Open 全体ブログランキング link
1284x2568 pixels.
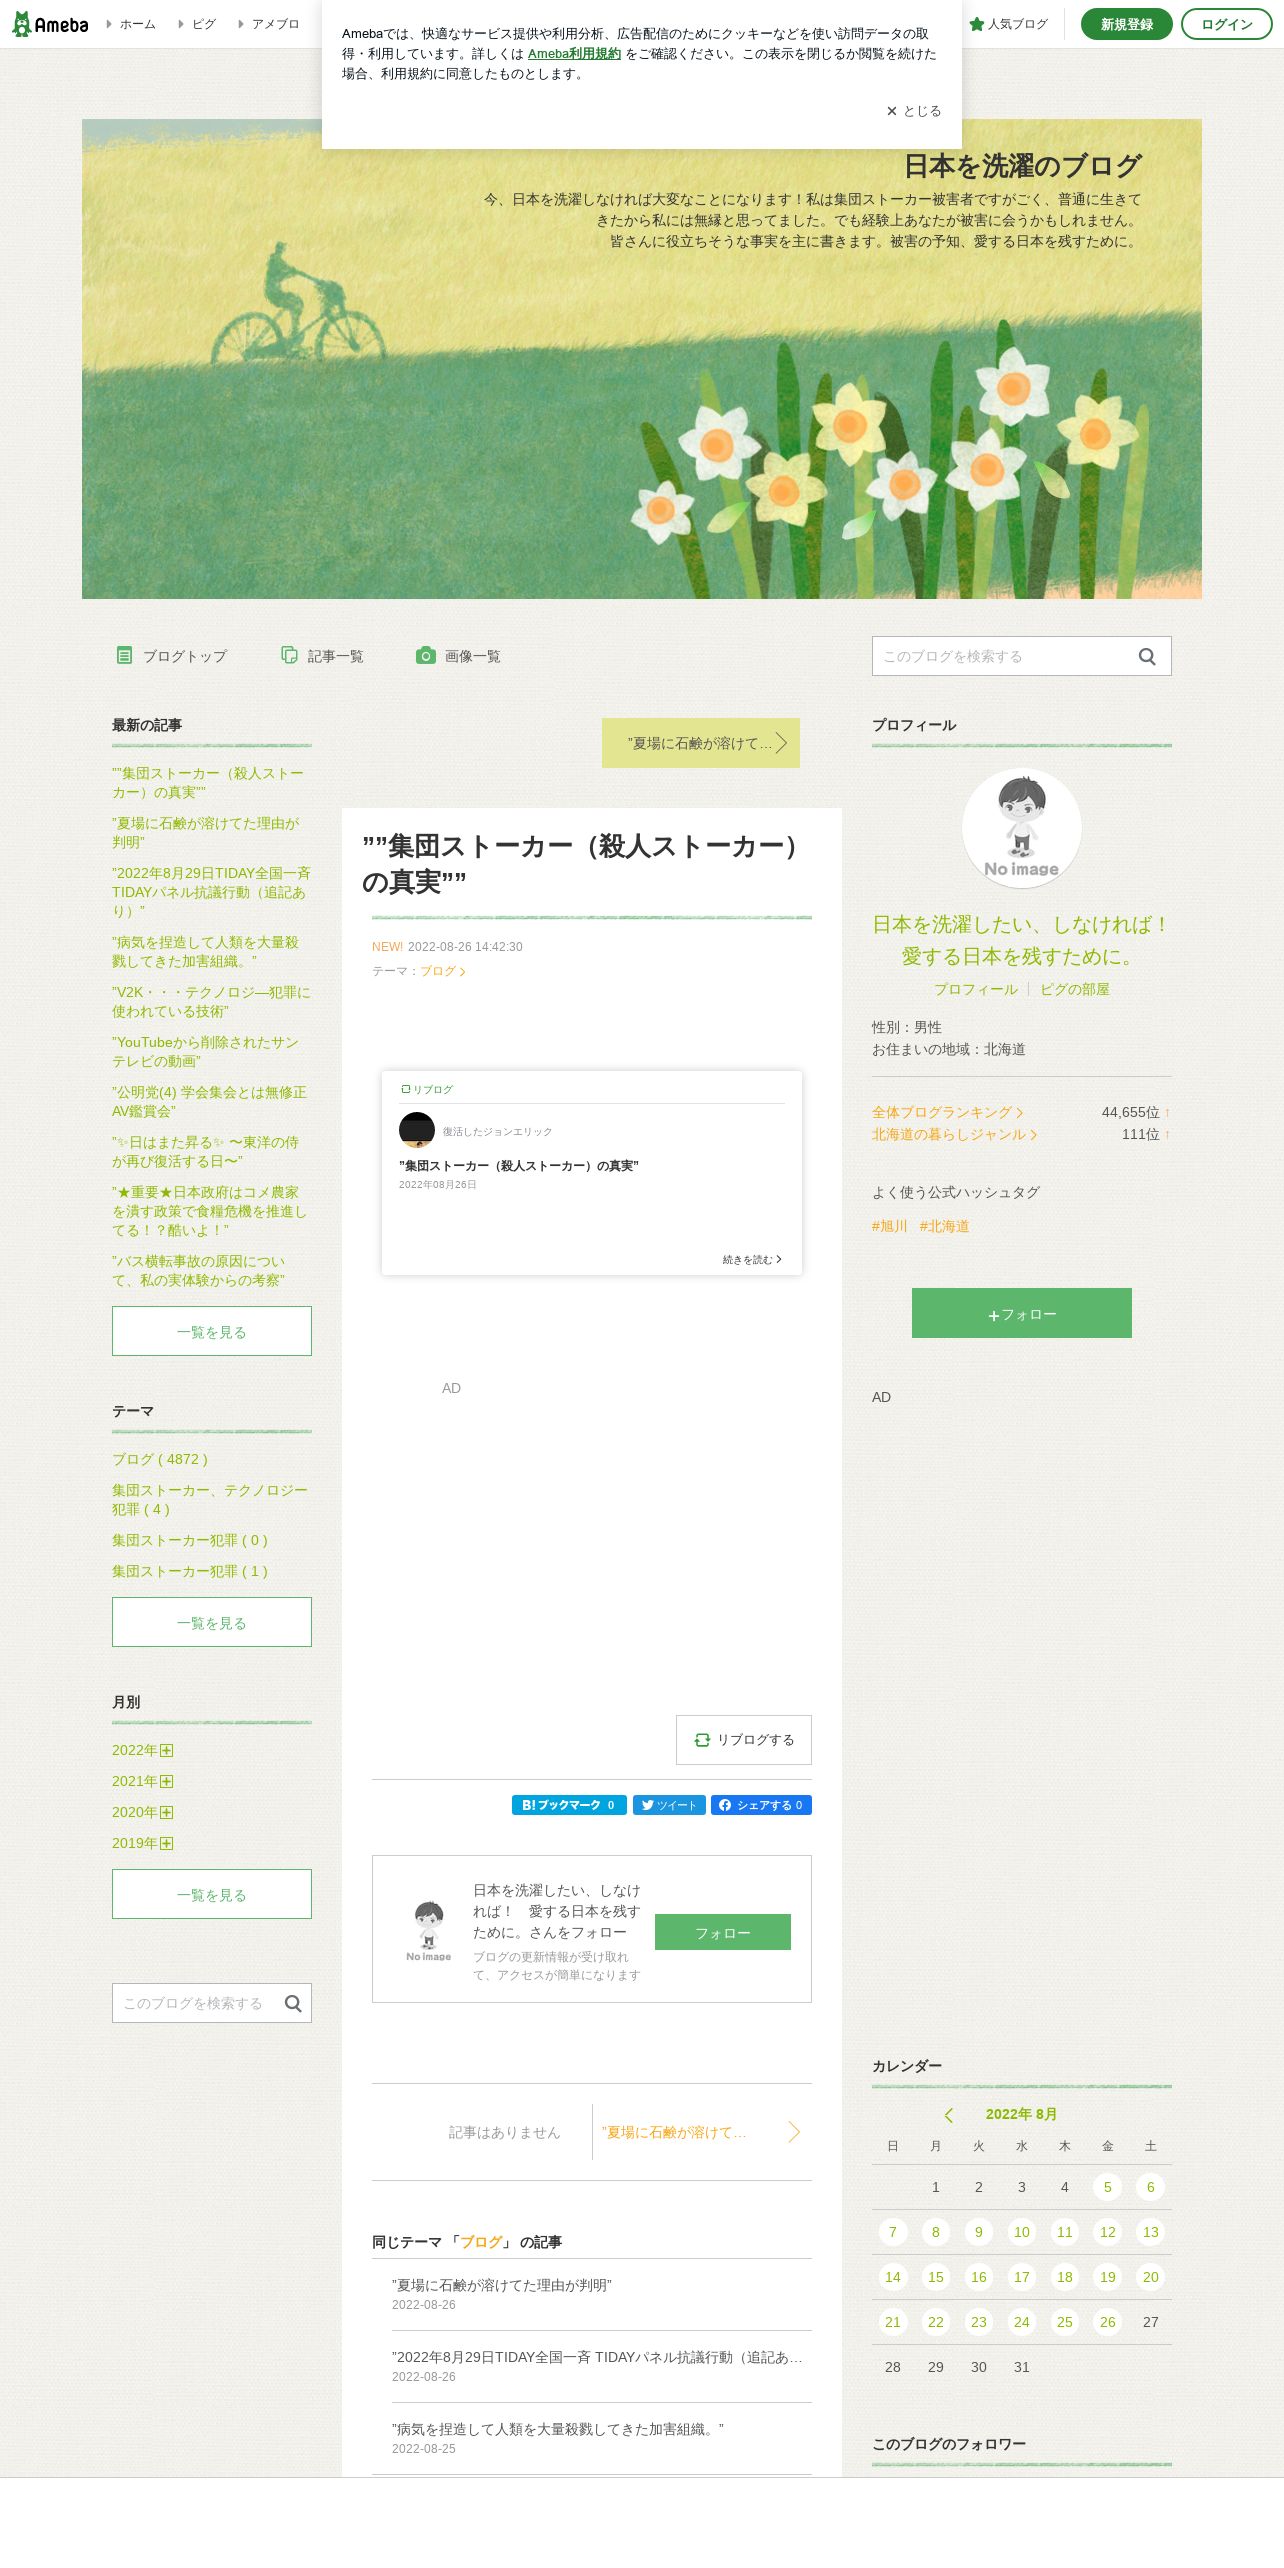coord(947,1112)
